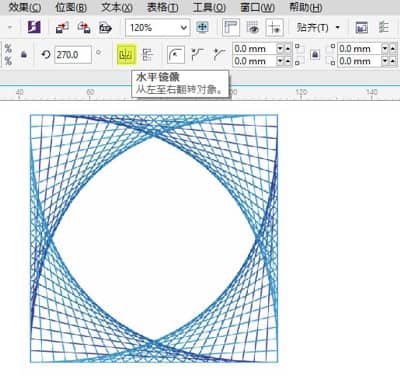Select the scalloped corner icon

click(197, 54)
